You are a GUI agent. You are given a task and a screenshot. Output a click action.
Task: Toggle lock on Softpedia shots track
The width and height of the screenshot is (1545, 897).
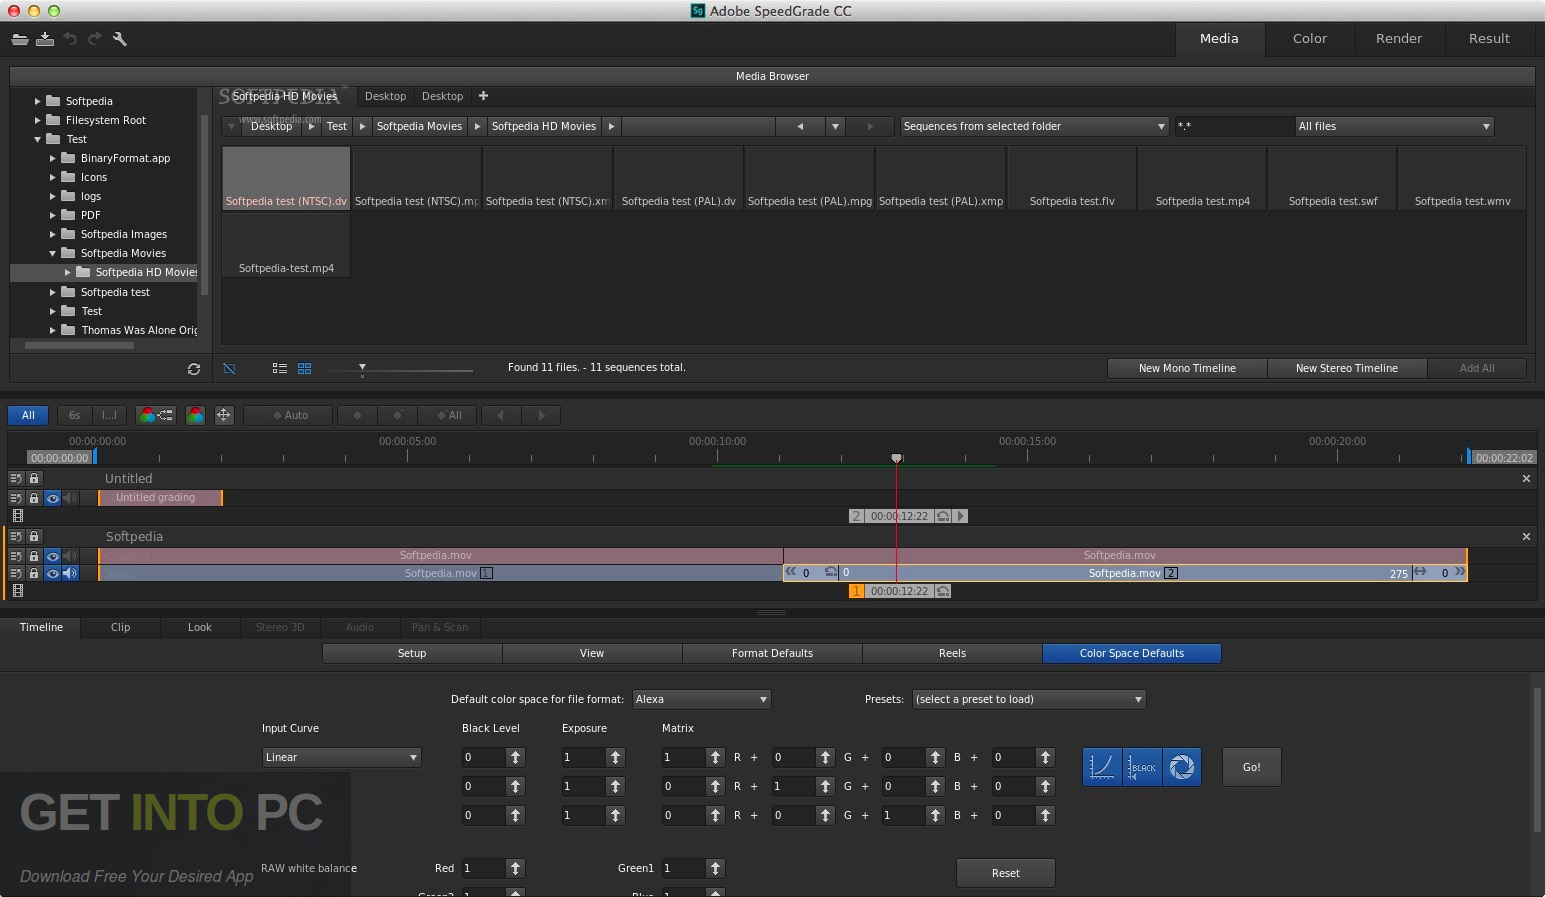33,573
